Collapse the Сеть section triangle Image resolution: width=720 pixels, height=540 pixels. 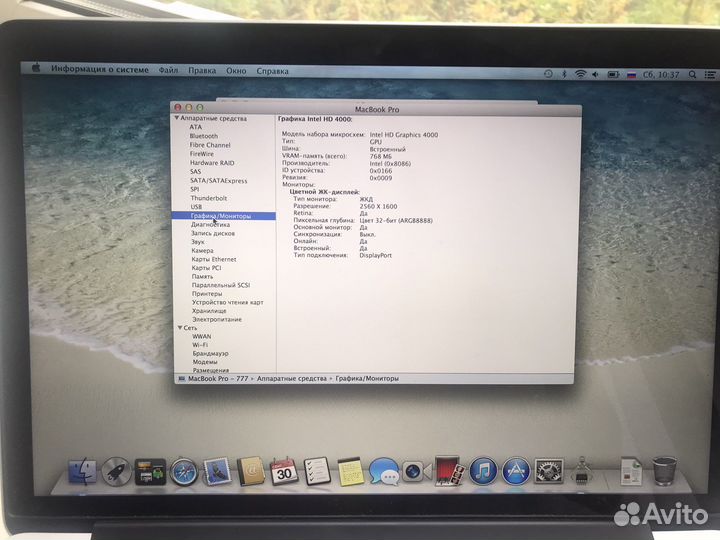[x=180, y=327]
